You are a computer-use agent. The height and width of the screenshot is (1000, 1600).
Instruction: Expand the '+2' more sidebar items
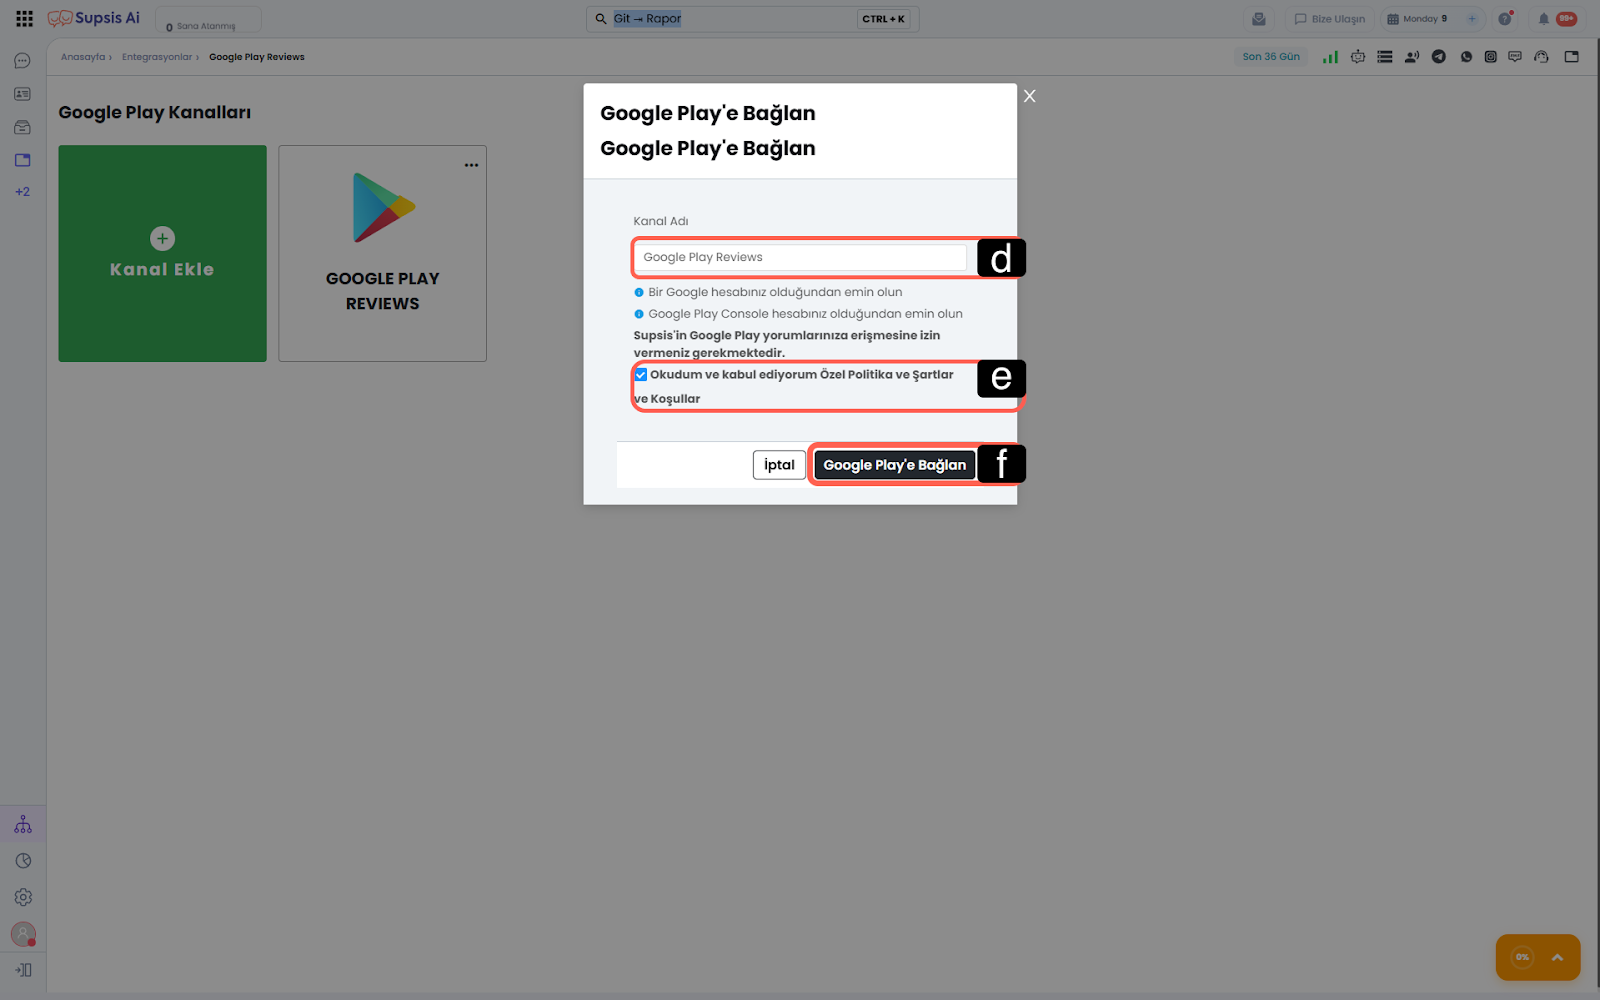[23, 192]
